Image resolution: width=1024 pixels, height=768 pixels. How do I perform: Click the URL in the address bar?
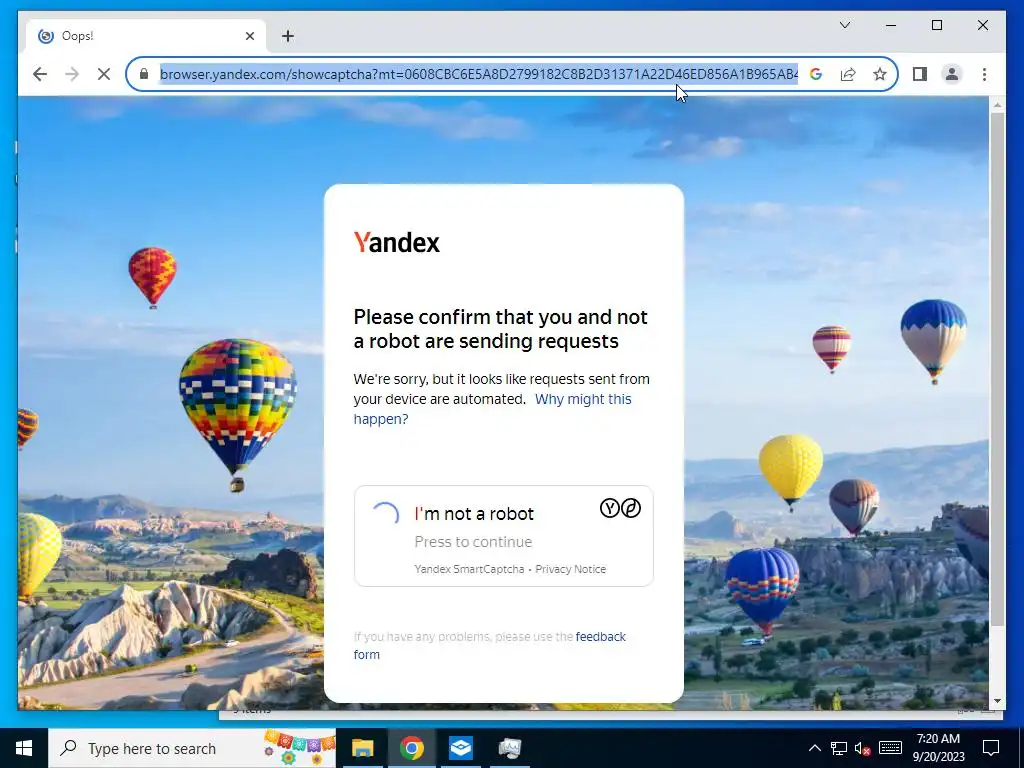pyautogui.click(x=479, y=74)
